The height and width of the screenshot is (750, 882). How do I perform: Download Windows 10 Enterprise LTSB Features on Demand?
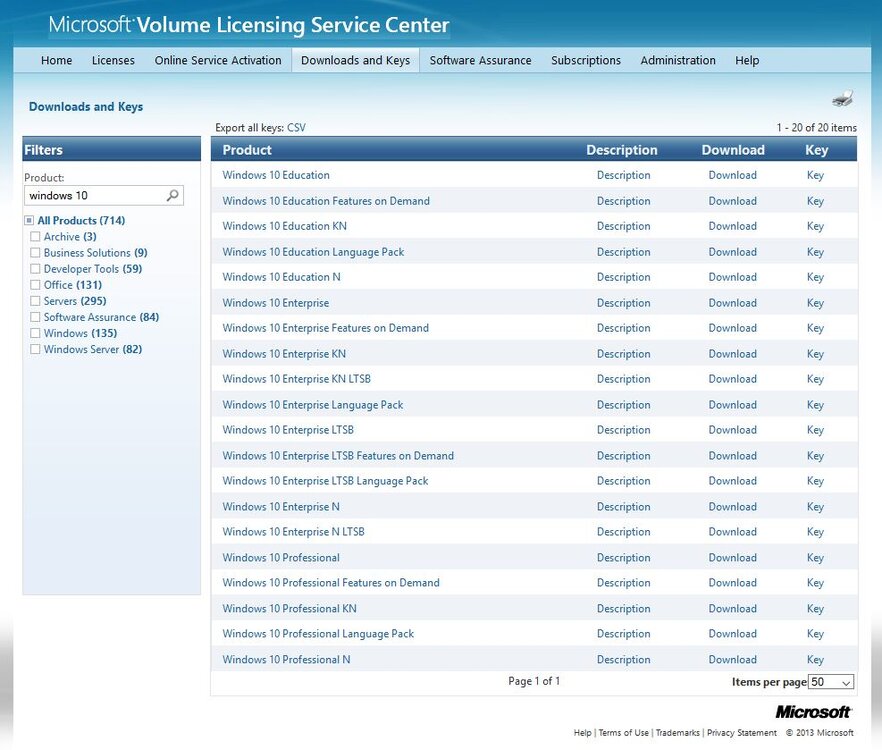pyautogui.click(x=732, y=456)
